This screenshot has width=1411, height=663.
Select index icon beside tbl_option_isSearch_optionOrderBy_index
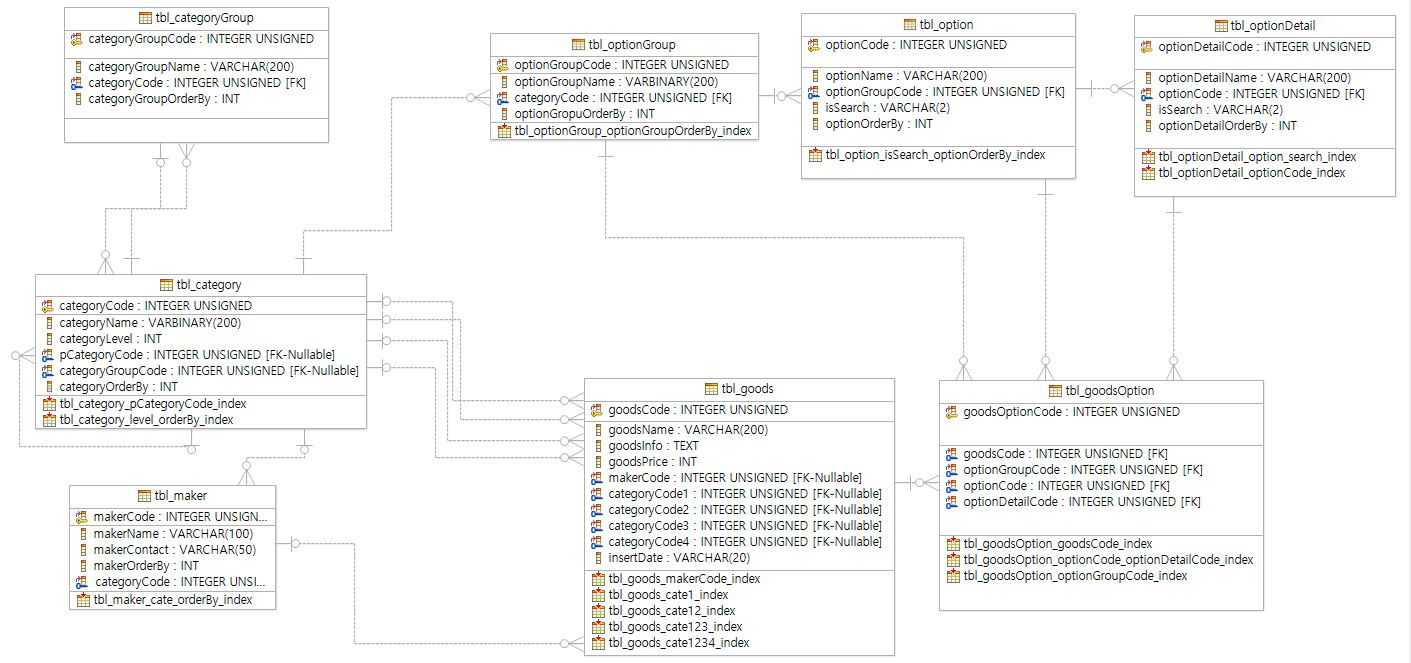coord(815,155)
